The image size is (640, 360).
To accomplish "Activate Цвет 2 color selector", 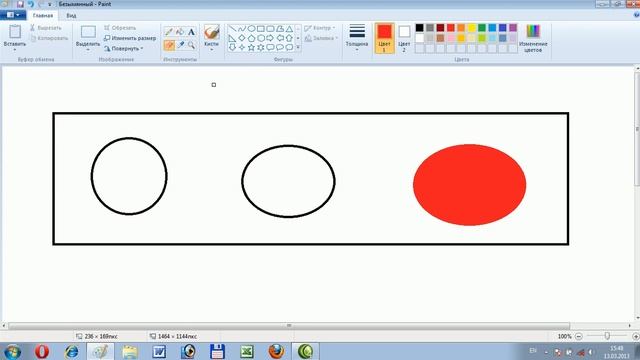I will (x=404, y=38).
